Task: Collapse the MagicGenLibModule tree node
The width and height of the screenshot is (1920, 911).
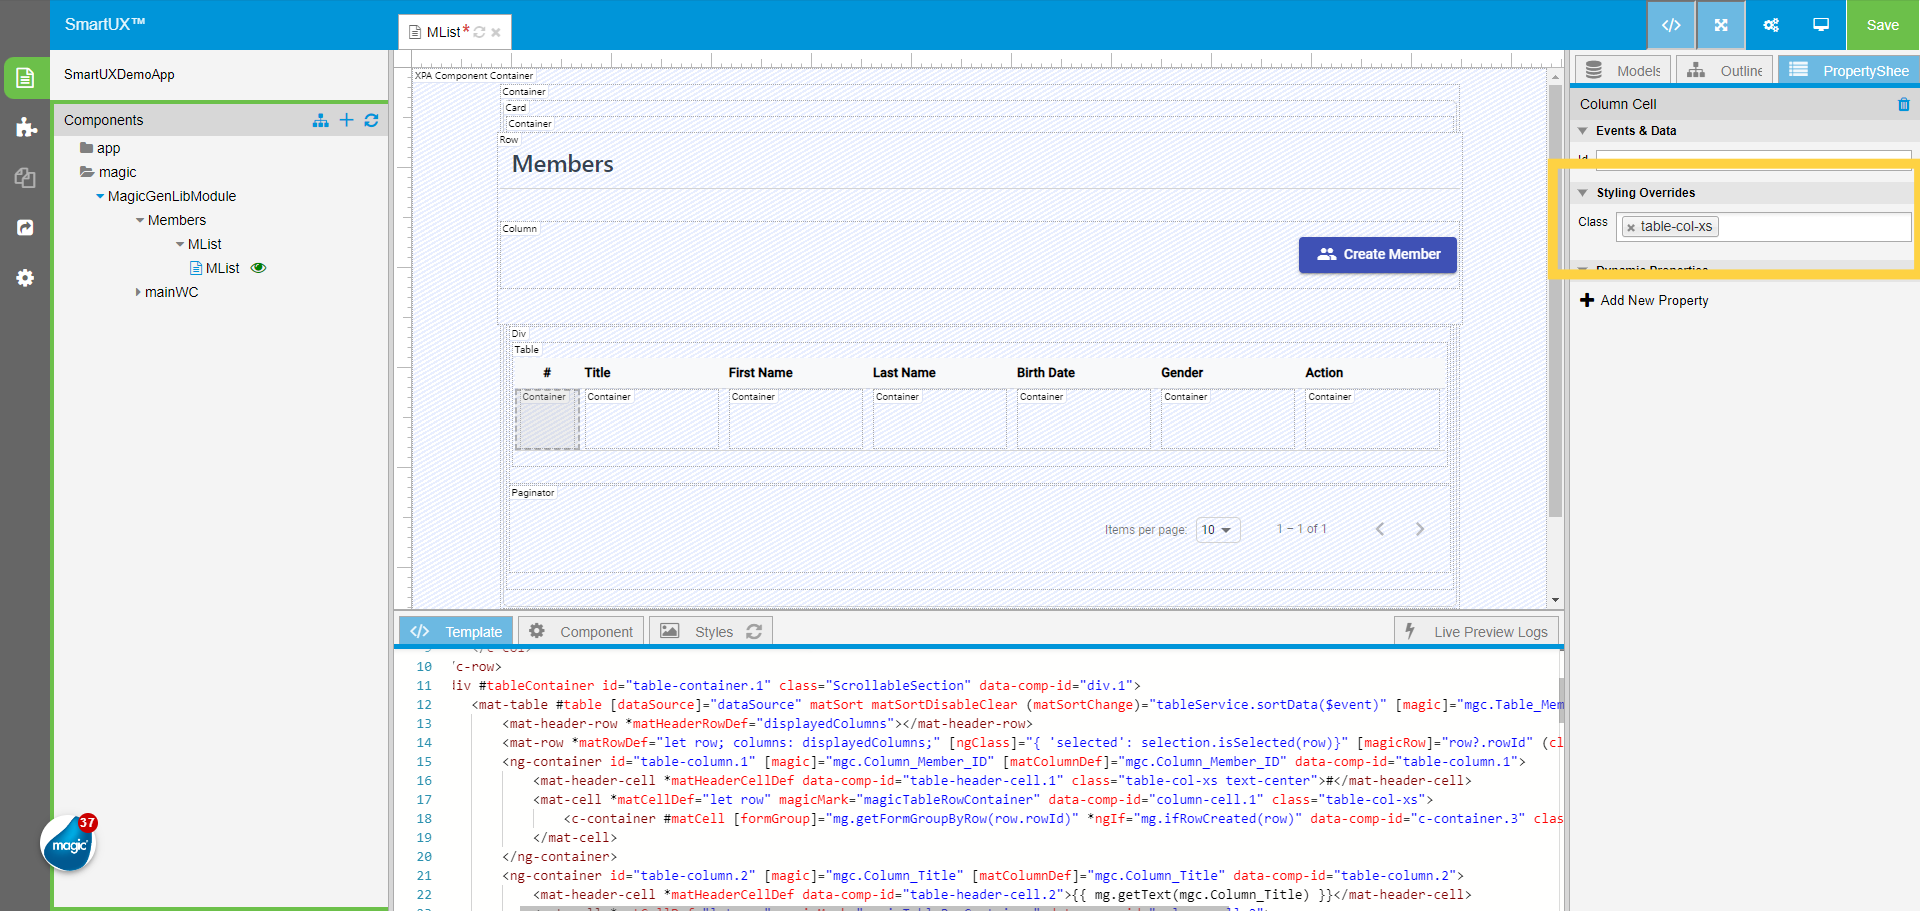Action: (x=100, y=196)
